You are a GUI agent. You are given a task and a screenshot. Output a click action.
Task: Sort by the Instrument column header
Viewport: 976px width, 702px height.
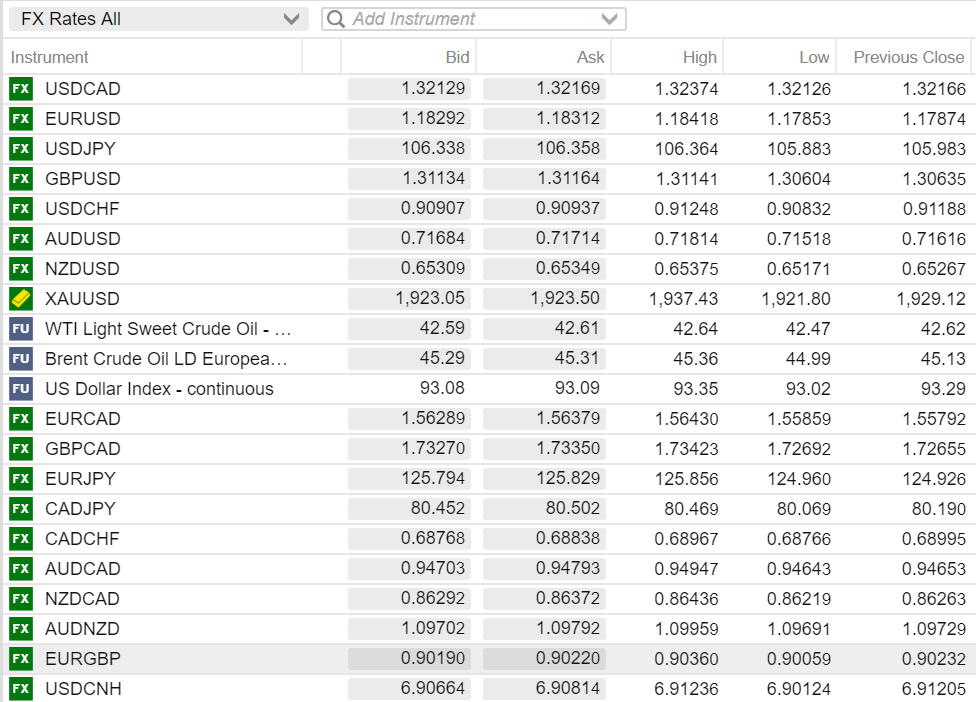point(50,58)
